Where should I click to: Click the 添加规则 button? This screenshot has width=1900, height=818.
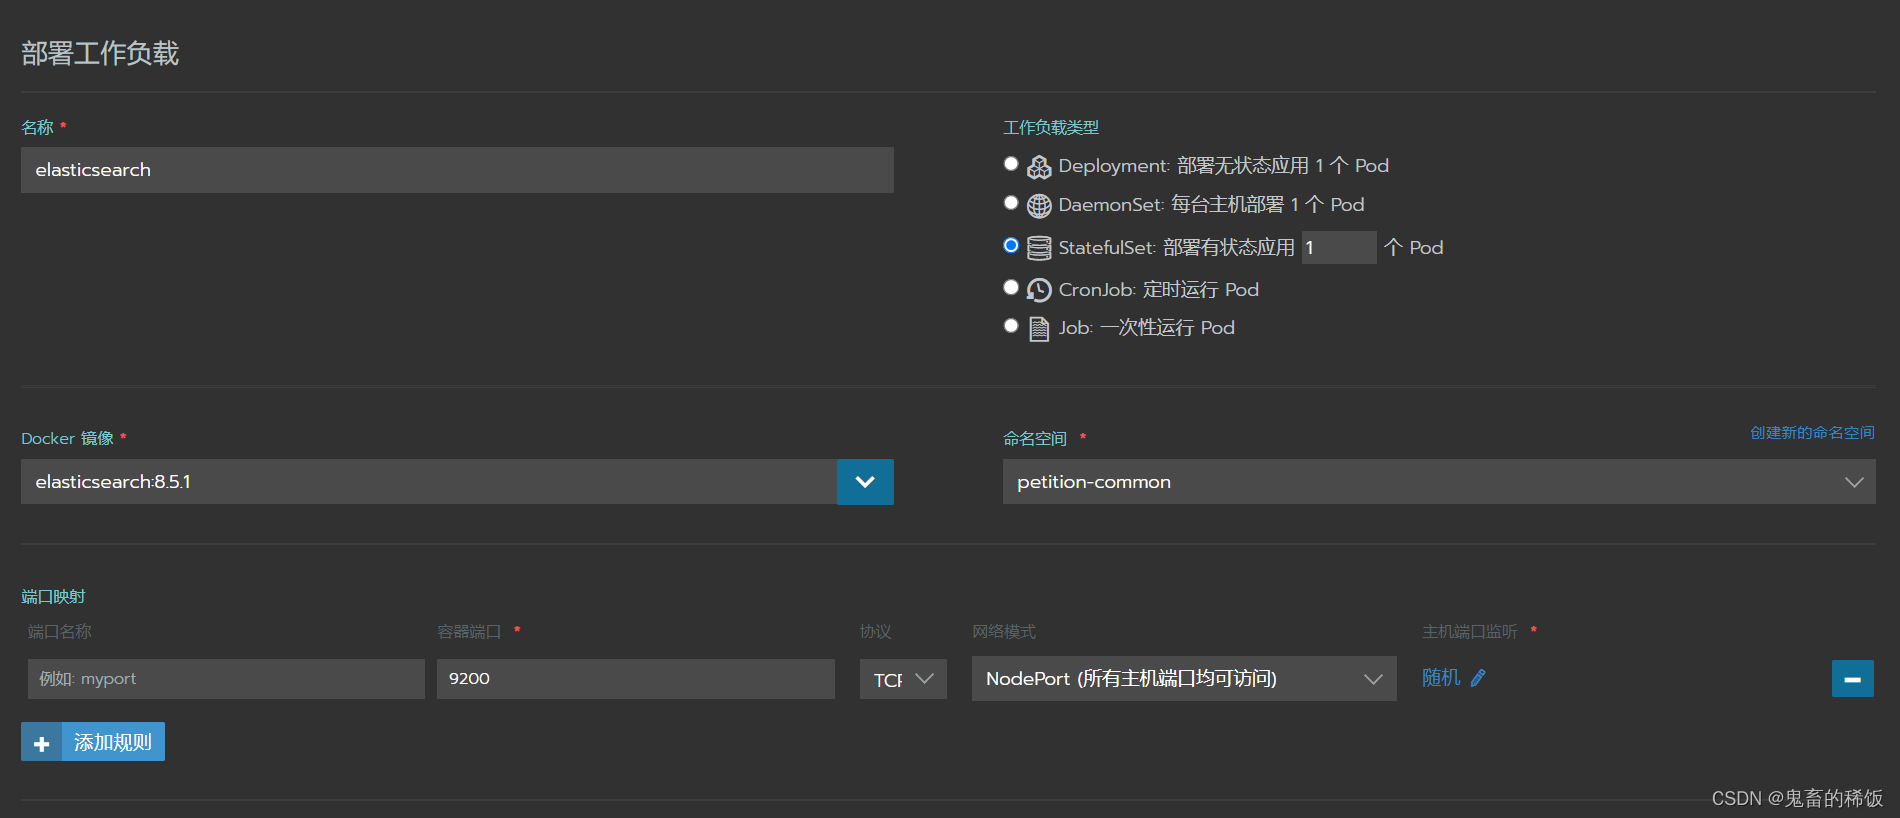93,742
